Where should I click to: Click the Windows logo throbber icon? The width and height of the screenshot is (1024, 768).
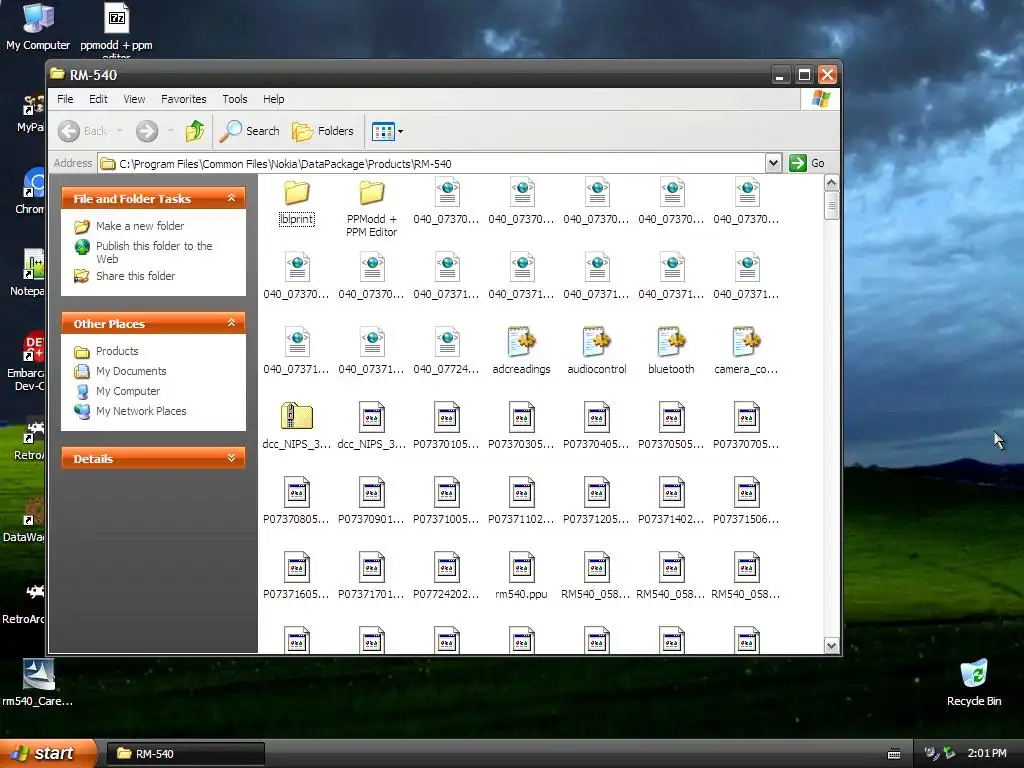820,99
